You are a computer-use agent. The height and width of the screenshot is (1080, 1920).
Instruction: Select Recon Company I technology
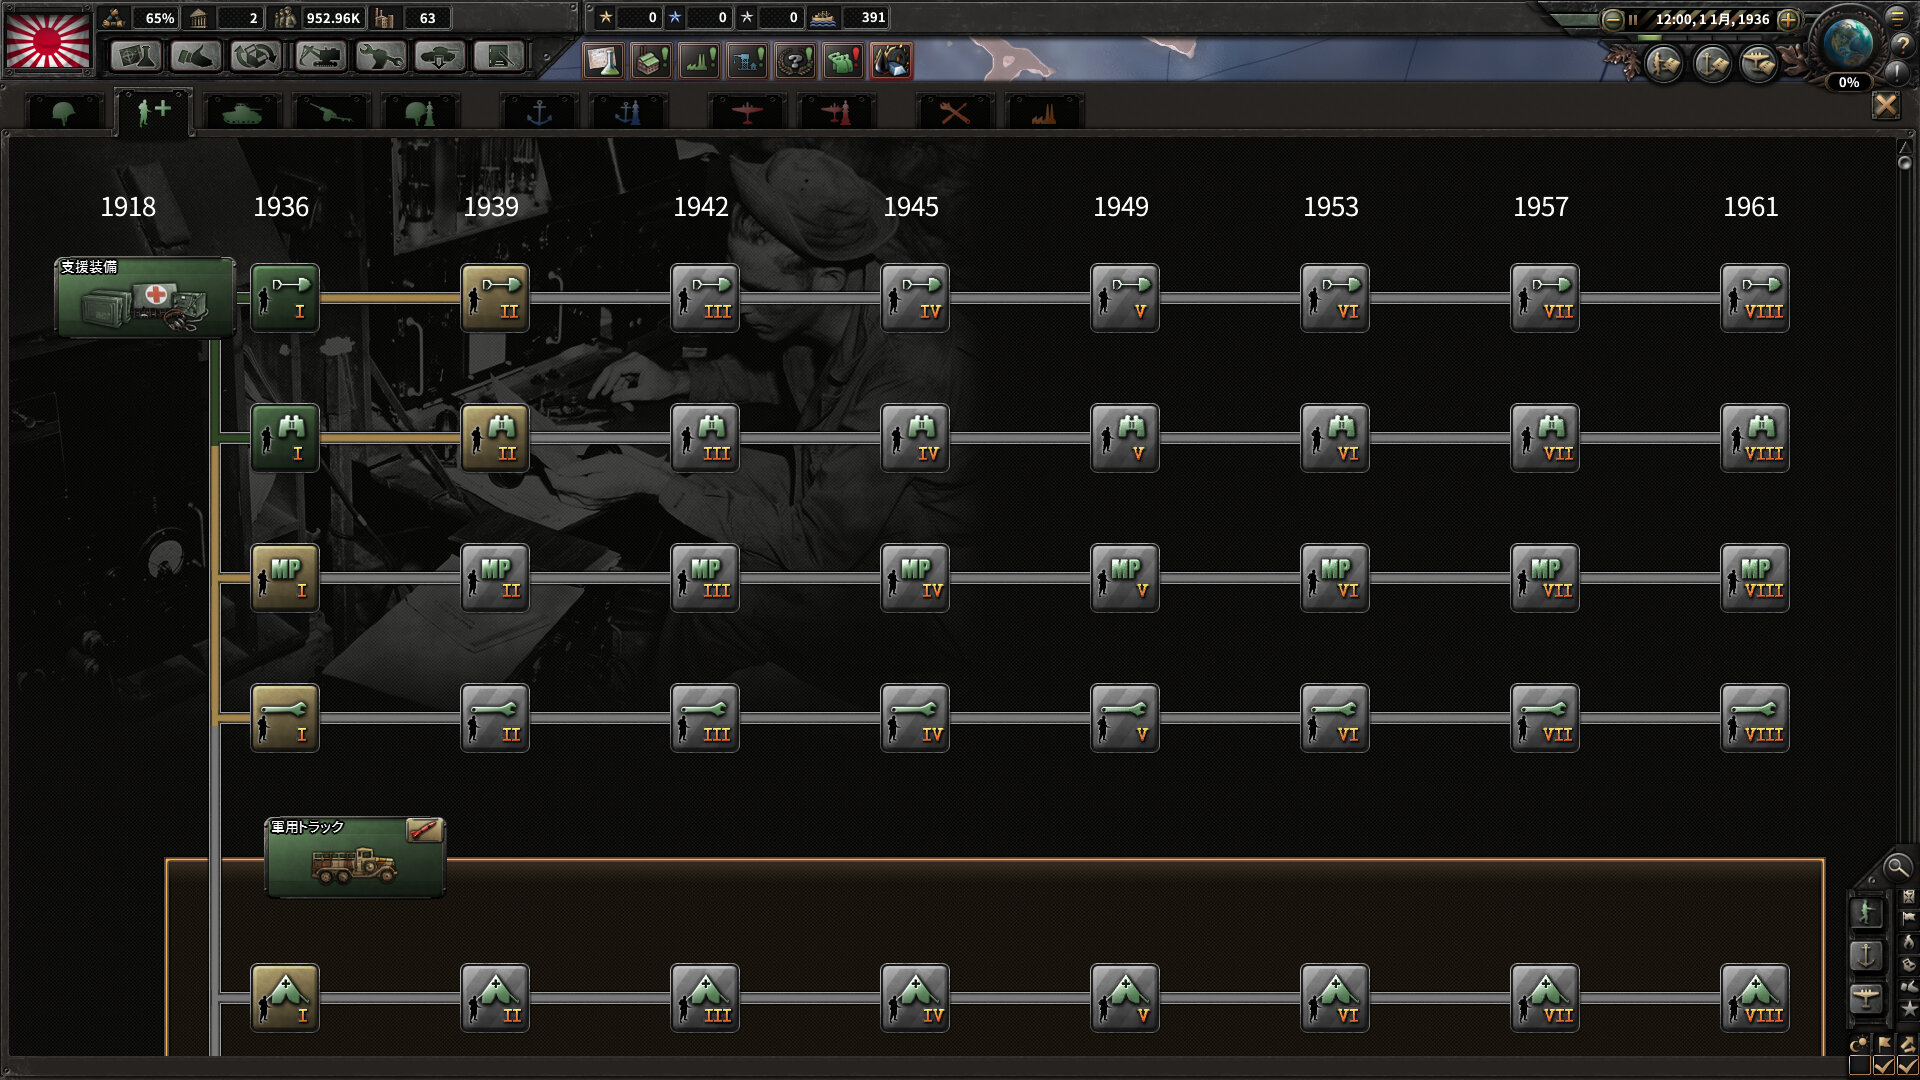click(x=284, y=437)
